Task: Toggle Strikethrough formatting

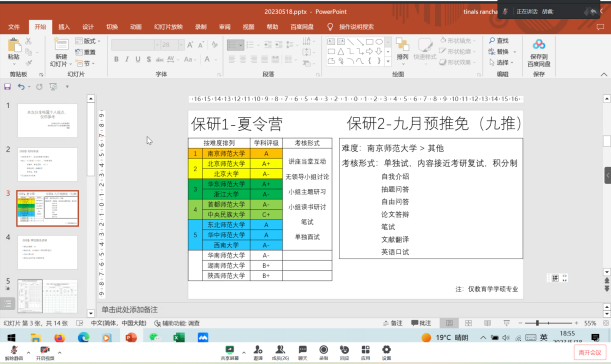Action: pyautogui.click(x=159, y=59)
